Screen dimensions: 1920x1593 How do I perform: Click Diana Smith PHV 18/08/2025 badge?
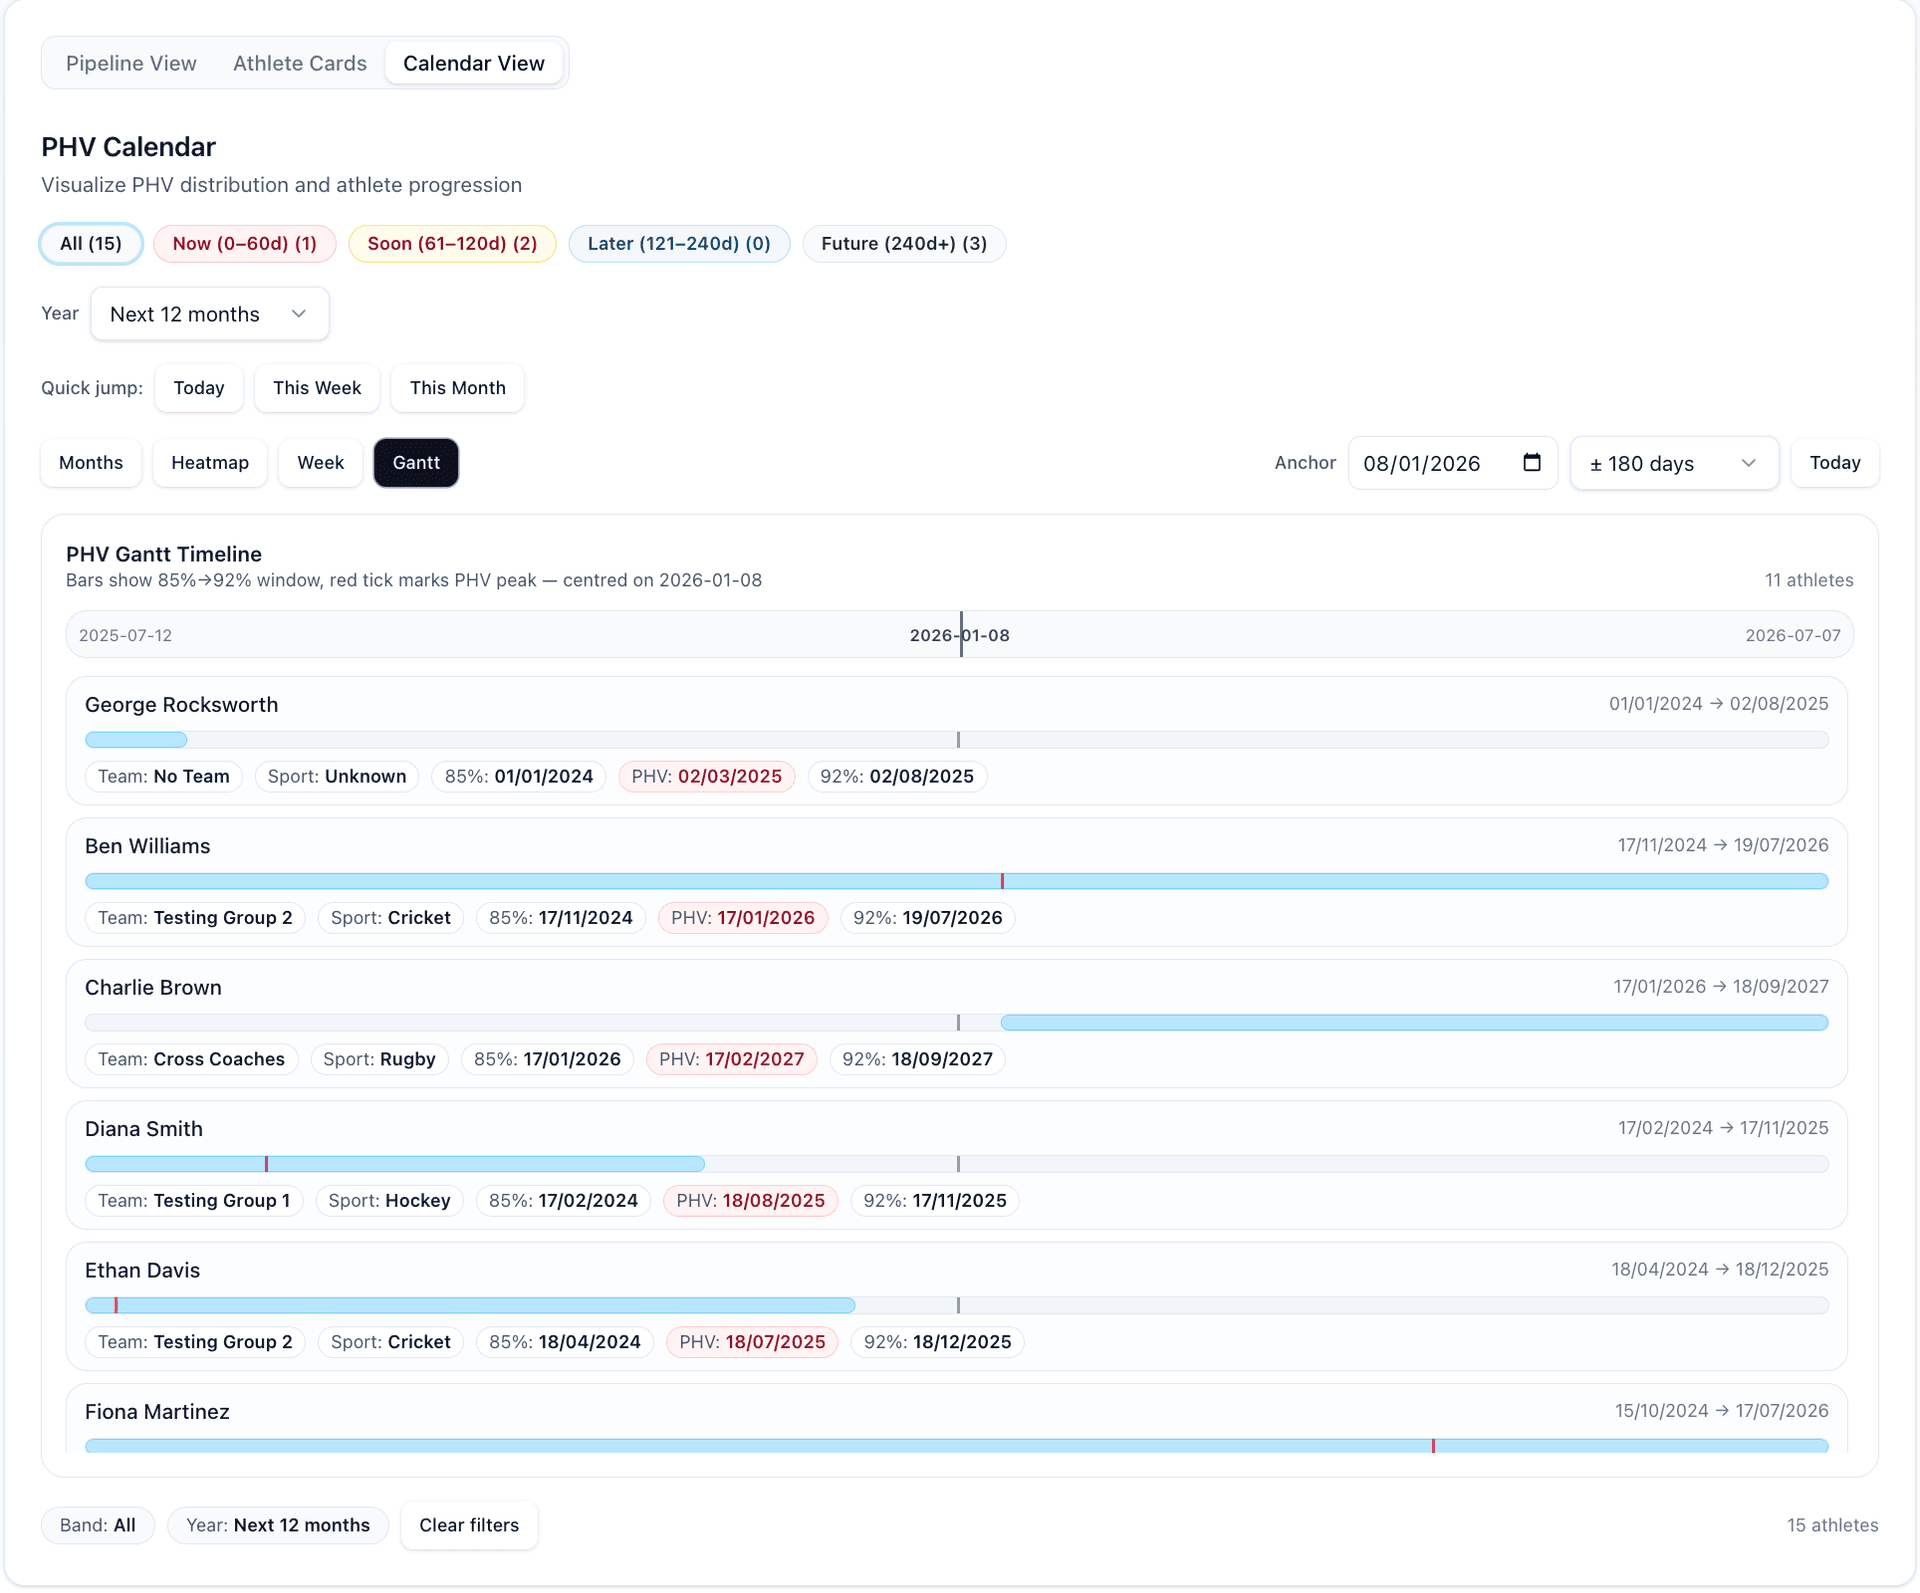tap(750, 1201)
